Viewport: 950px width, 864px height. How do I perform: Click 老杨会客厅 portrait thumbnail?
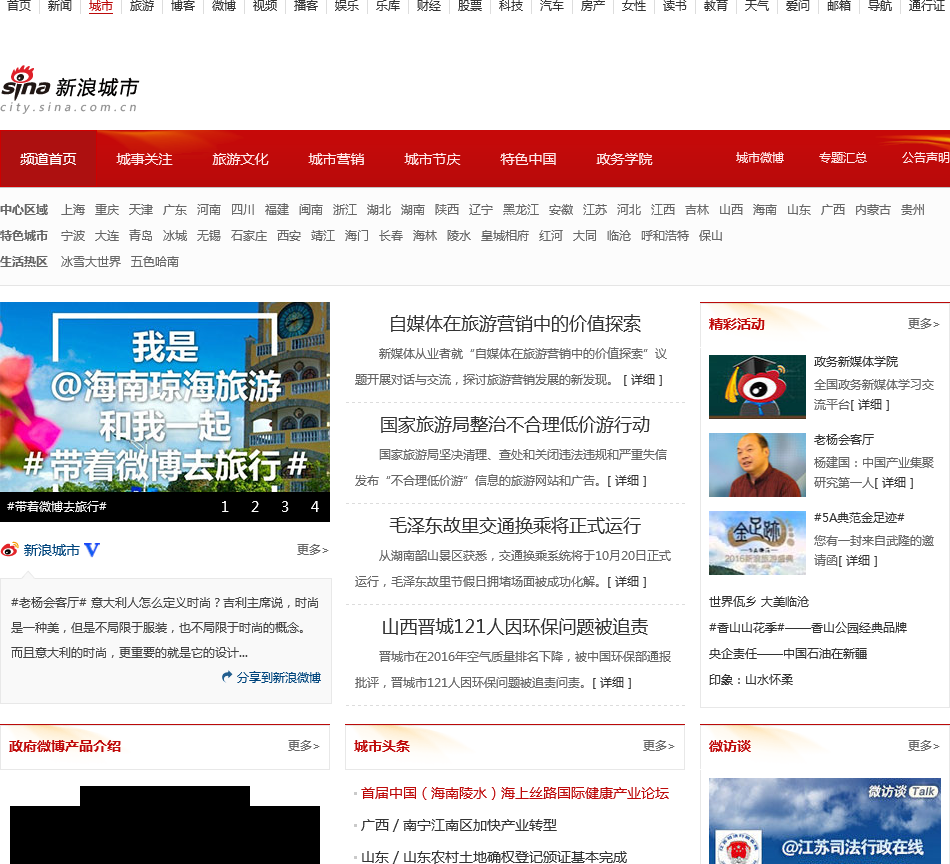(757, 465)
